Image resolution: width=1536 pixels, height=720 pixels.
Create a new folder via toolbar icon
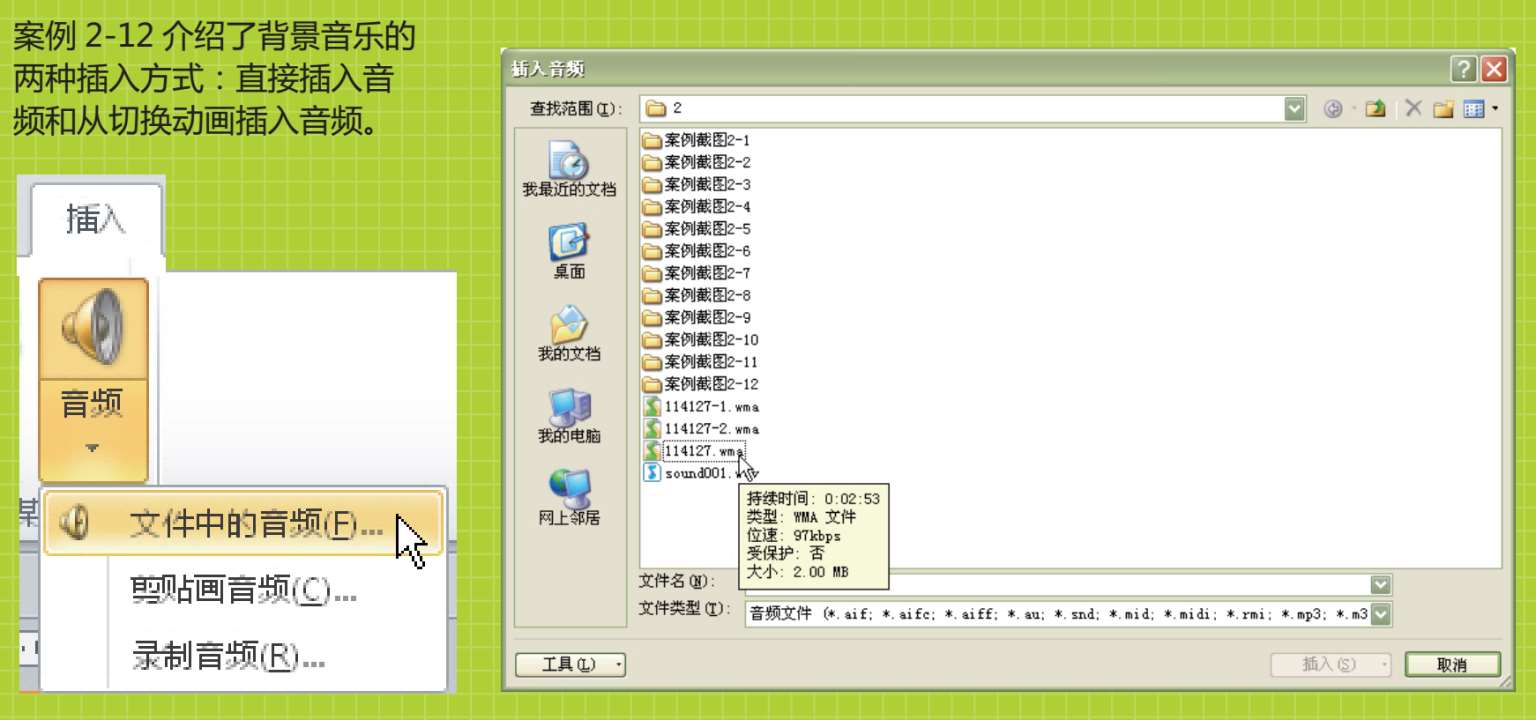[x=1442, y=109]
